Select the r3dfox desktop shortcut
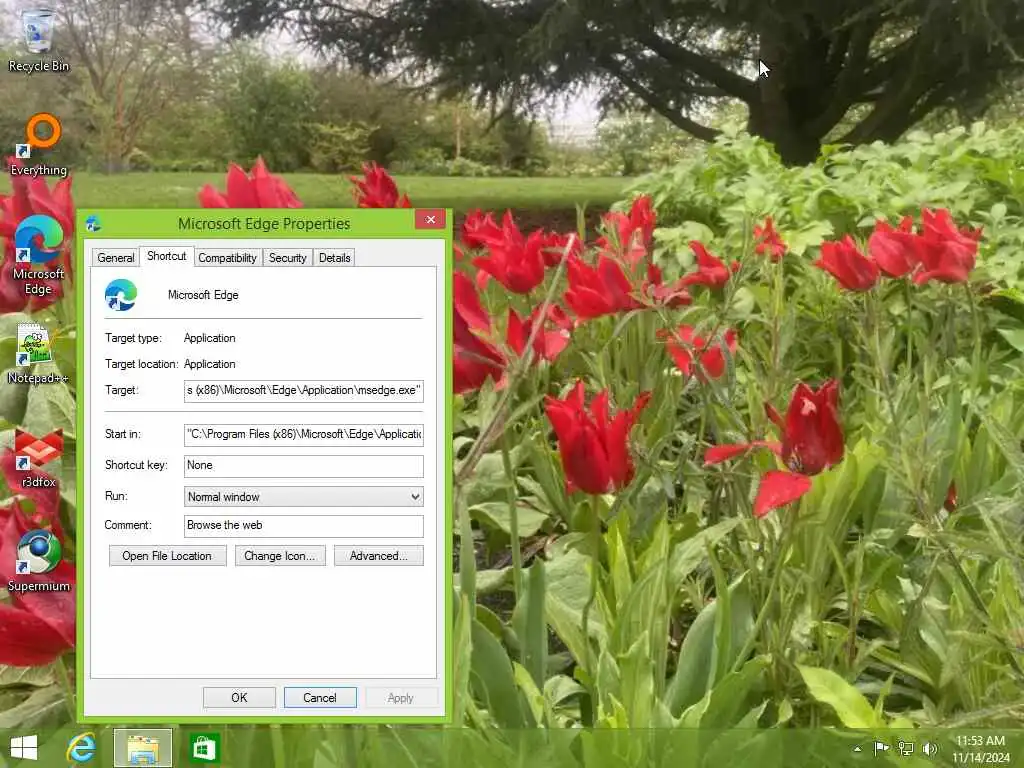The height and width of the screenshot is (768, 1024). click(x=39, y=458)
